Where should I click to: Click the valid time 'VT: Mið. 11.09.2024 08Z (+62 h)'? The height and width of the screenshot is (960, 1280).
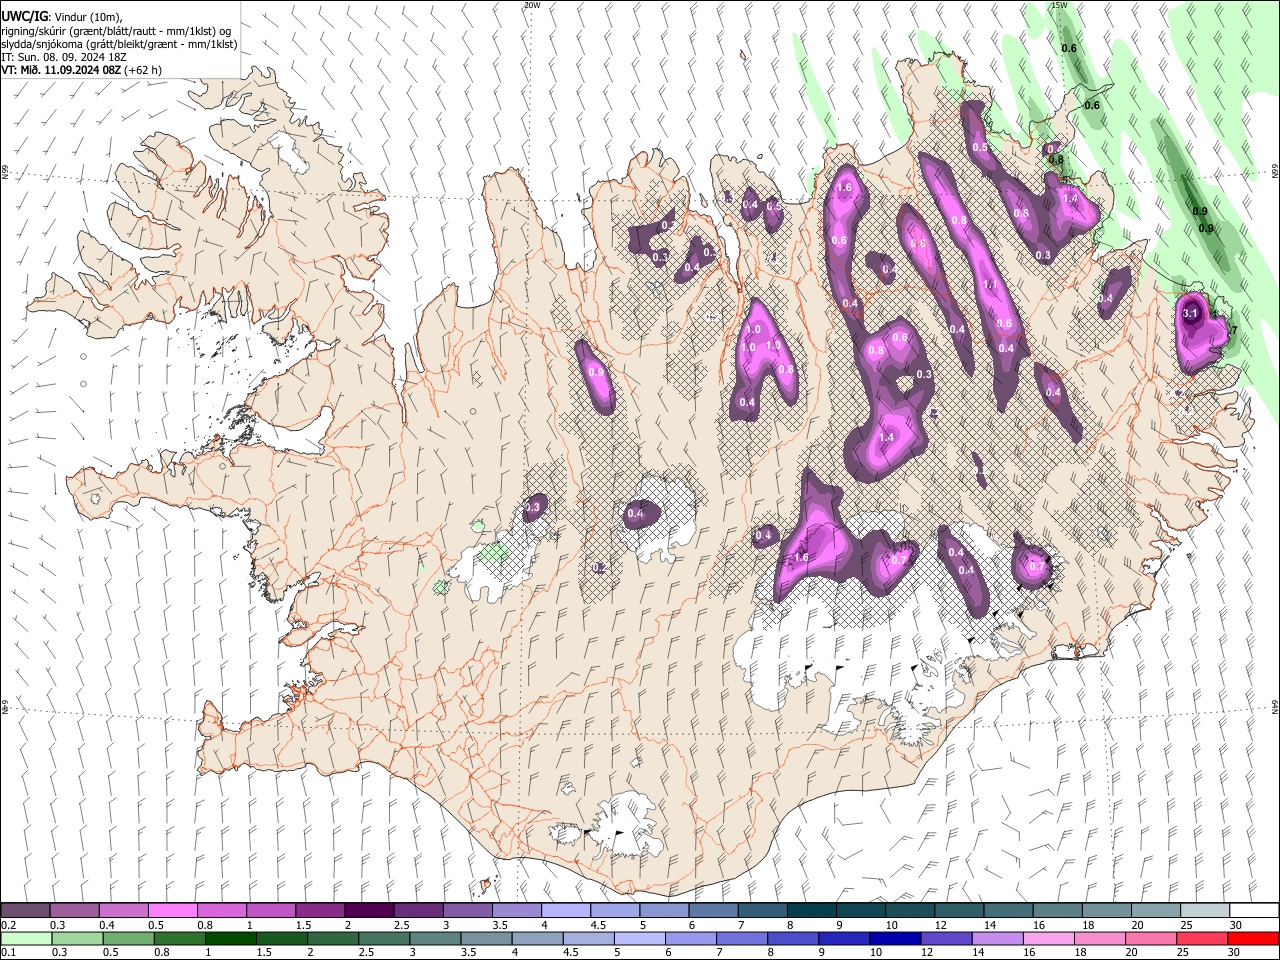[x=81, y=70]
